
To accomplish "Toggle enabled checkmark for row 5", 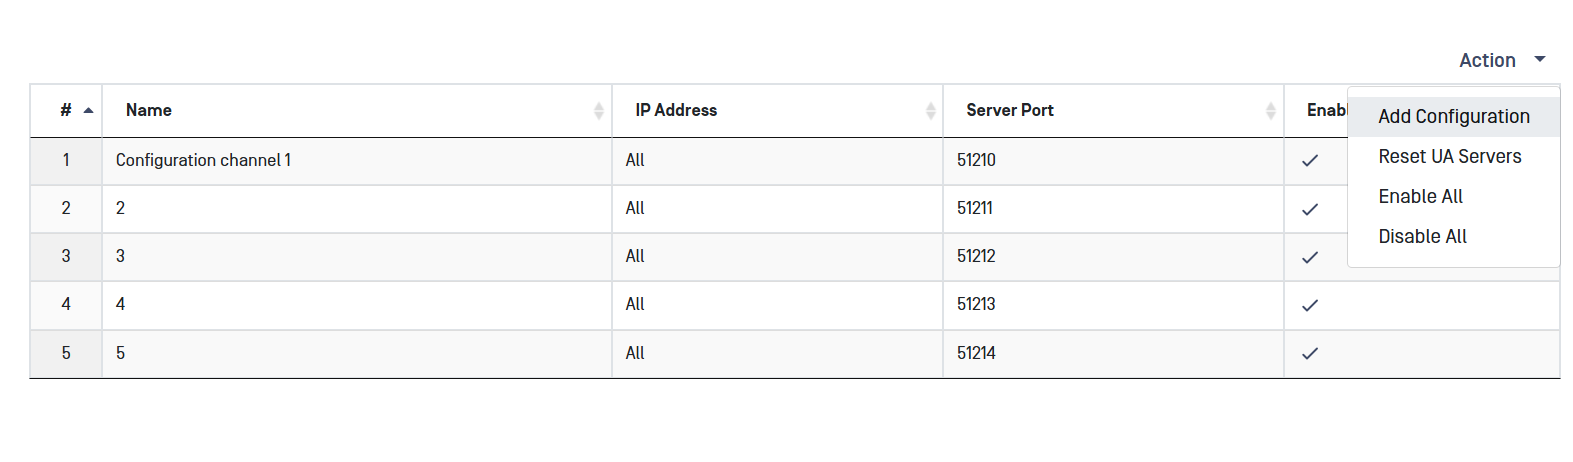I will 1310,353.
